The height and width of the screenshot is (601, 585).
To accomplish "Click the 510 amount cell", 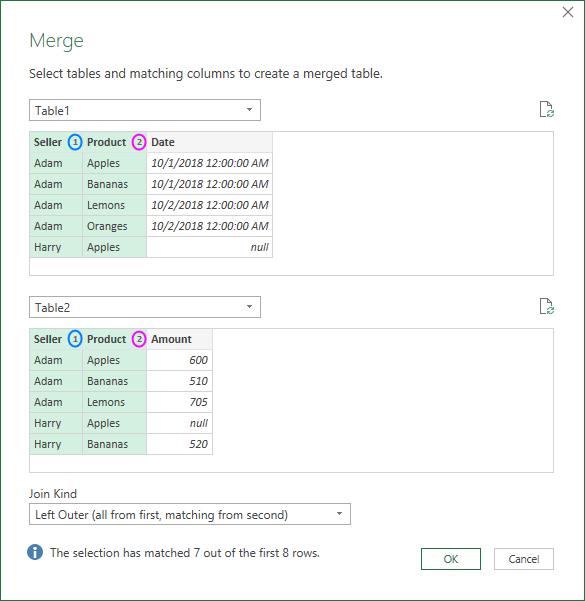I will [179, 381].
